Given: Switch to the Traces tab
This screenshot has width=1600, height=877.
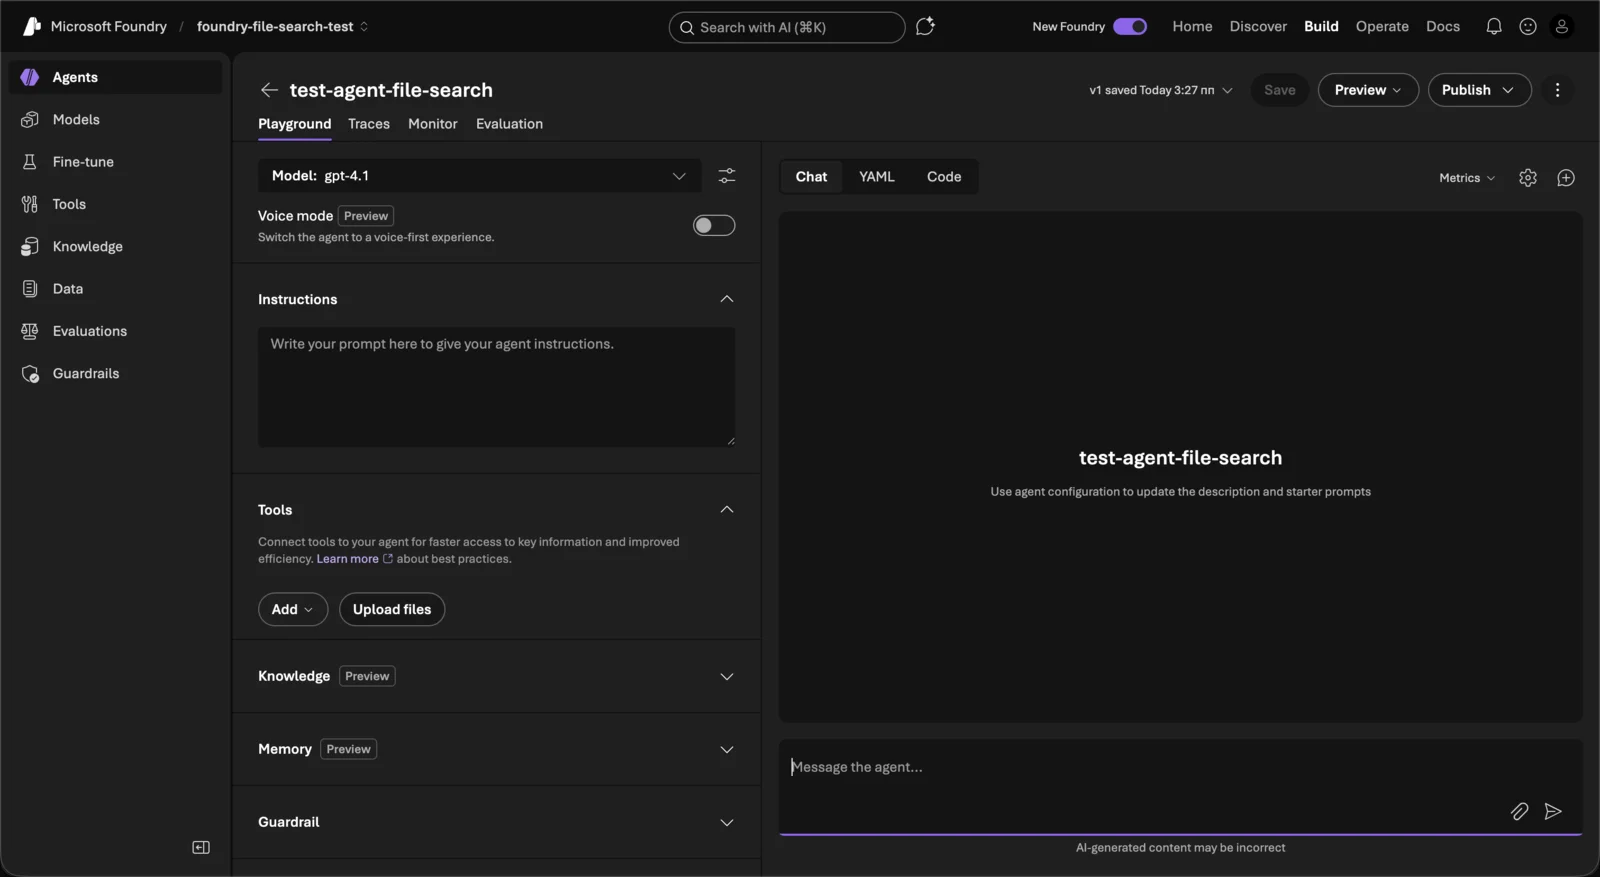Looking at the screenshot, I should coord(369,124).
